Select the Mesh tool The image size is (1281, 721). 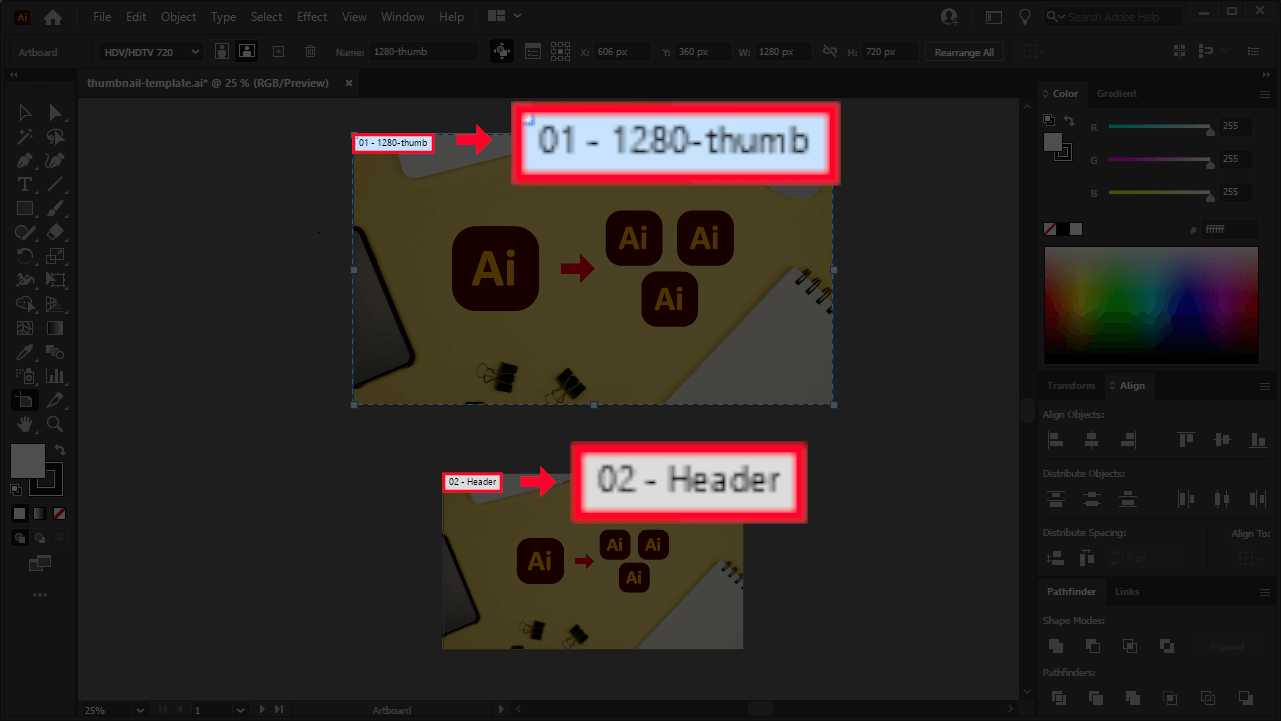click(x=25, y=328)
